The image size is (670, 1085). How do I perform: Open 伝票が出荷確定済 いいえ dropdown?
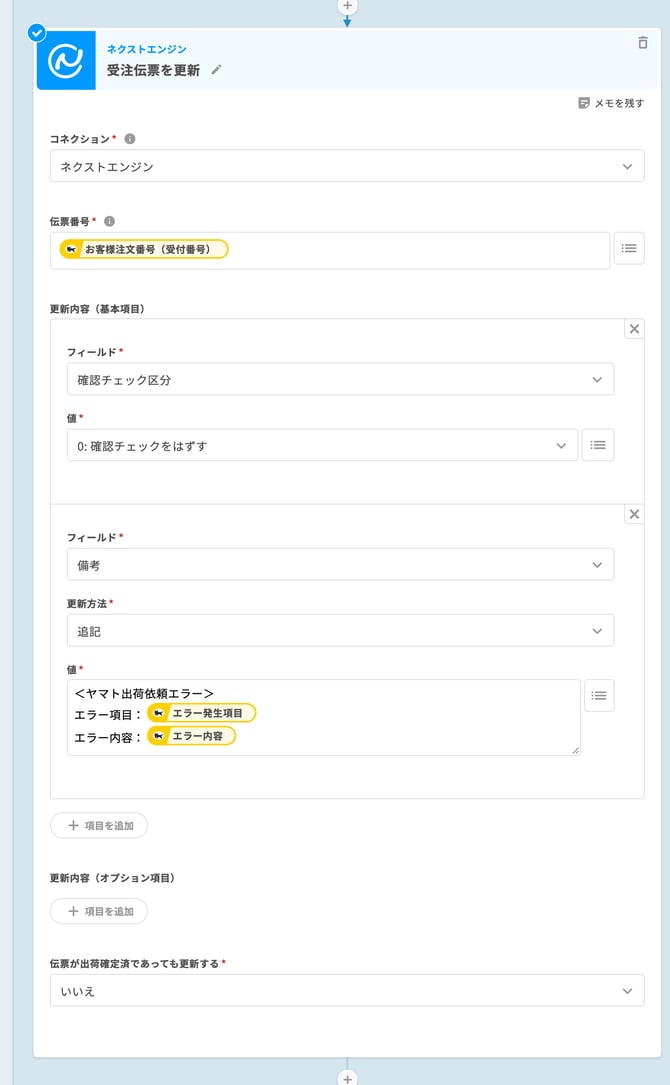347,991
